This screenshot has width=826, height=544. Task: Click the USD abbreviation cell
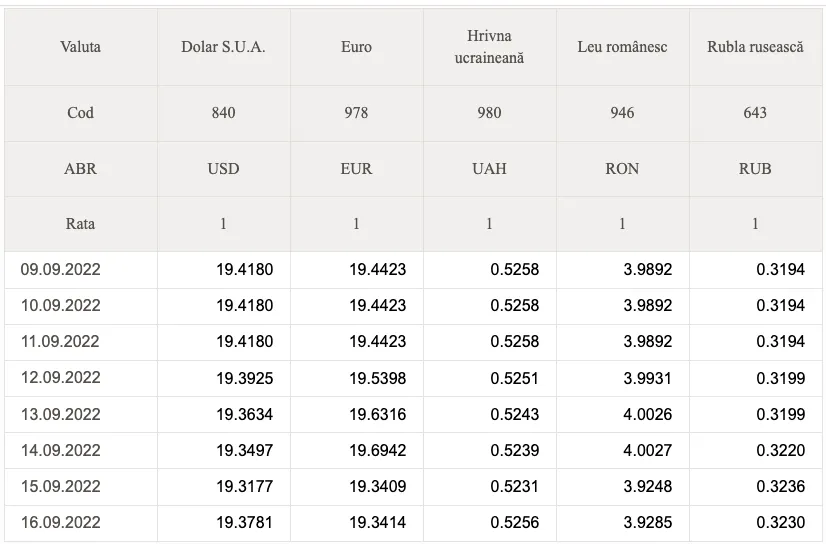[223, 169]
